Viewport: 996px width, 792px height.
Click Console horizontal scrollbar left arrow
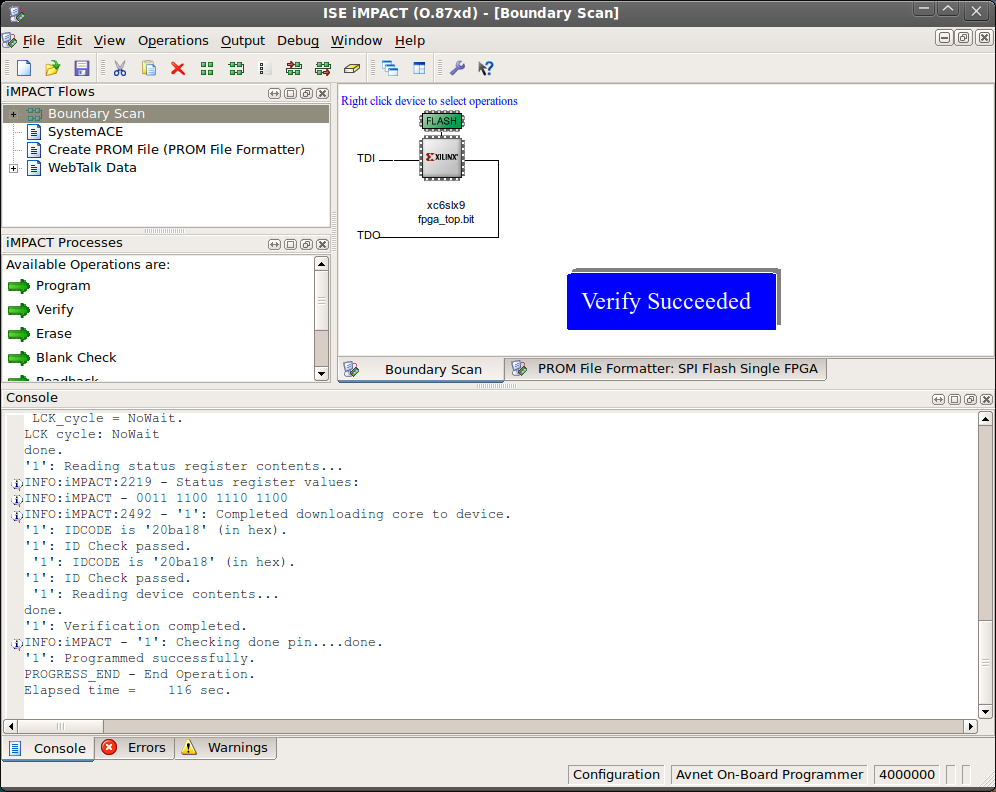10,726
